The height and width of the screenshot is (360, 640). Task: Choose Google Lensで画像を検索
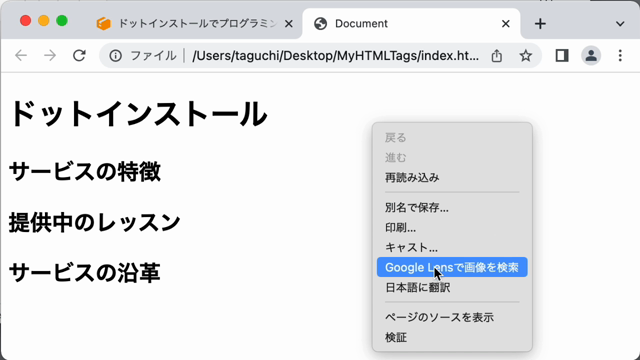452,267
